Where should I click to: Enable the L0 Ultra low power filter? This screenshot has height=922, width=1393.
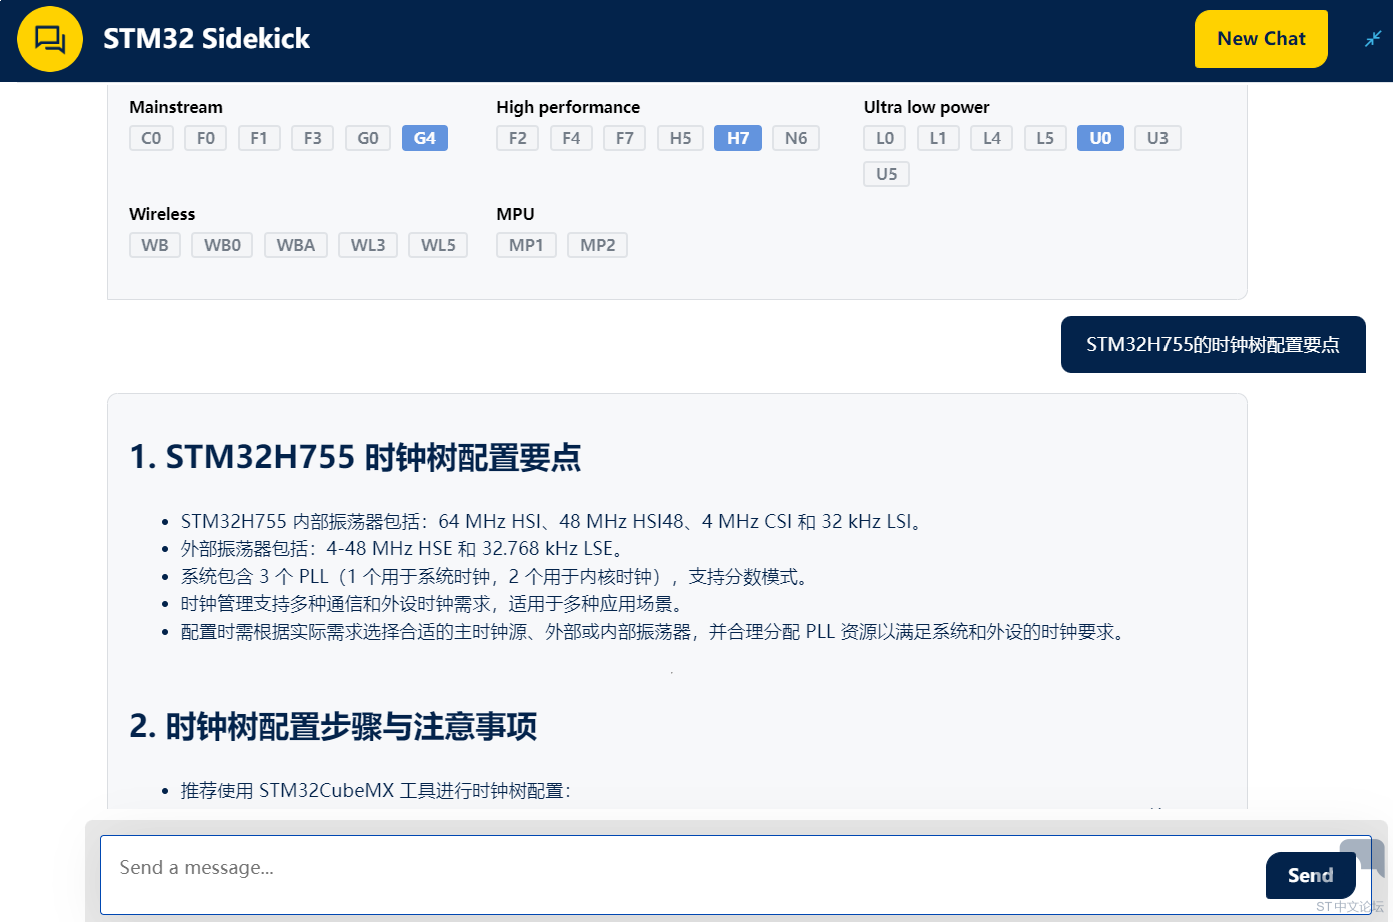(884, 137)
